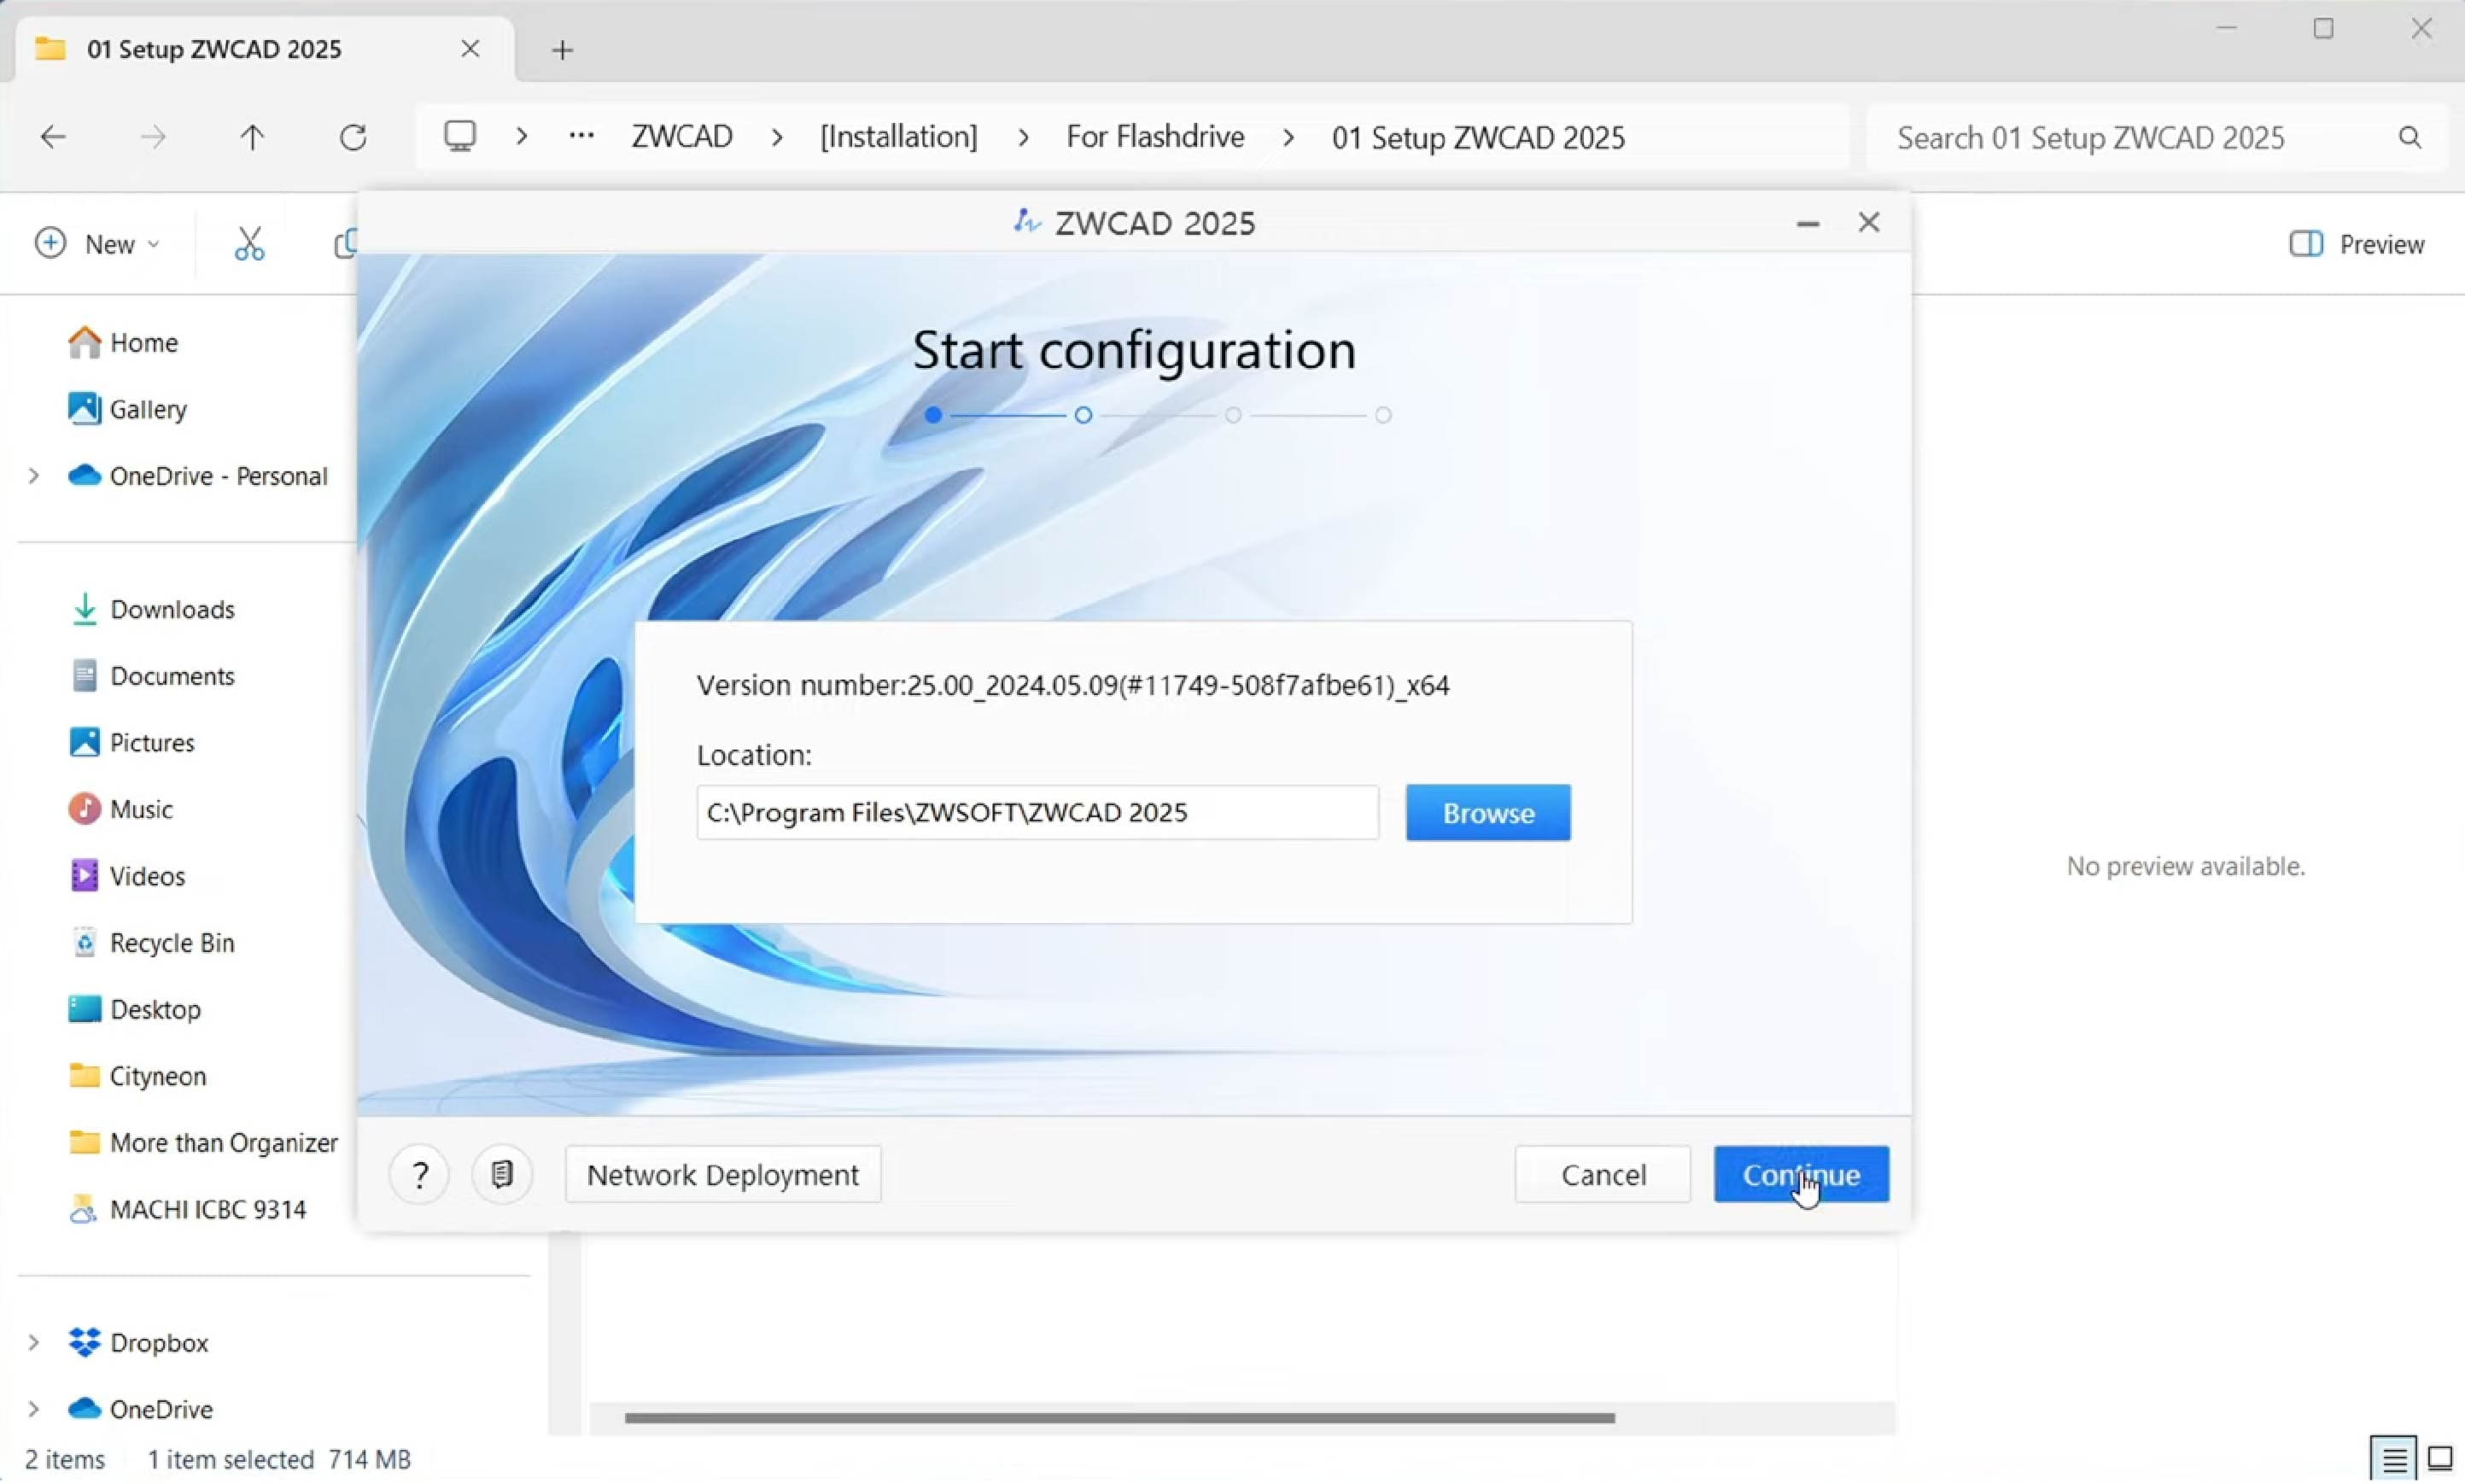Click the Documents folder icon
Image resolution: width=2465 pixels, height=1484 pixels.
coord(83,675)
